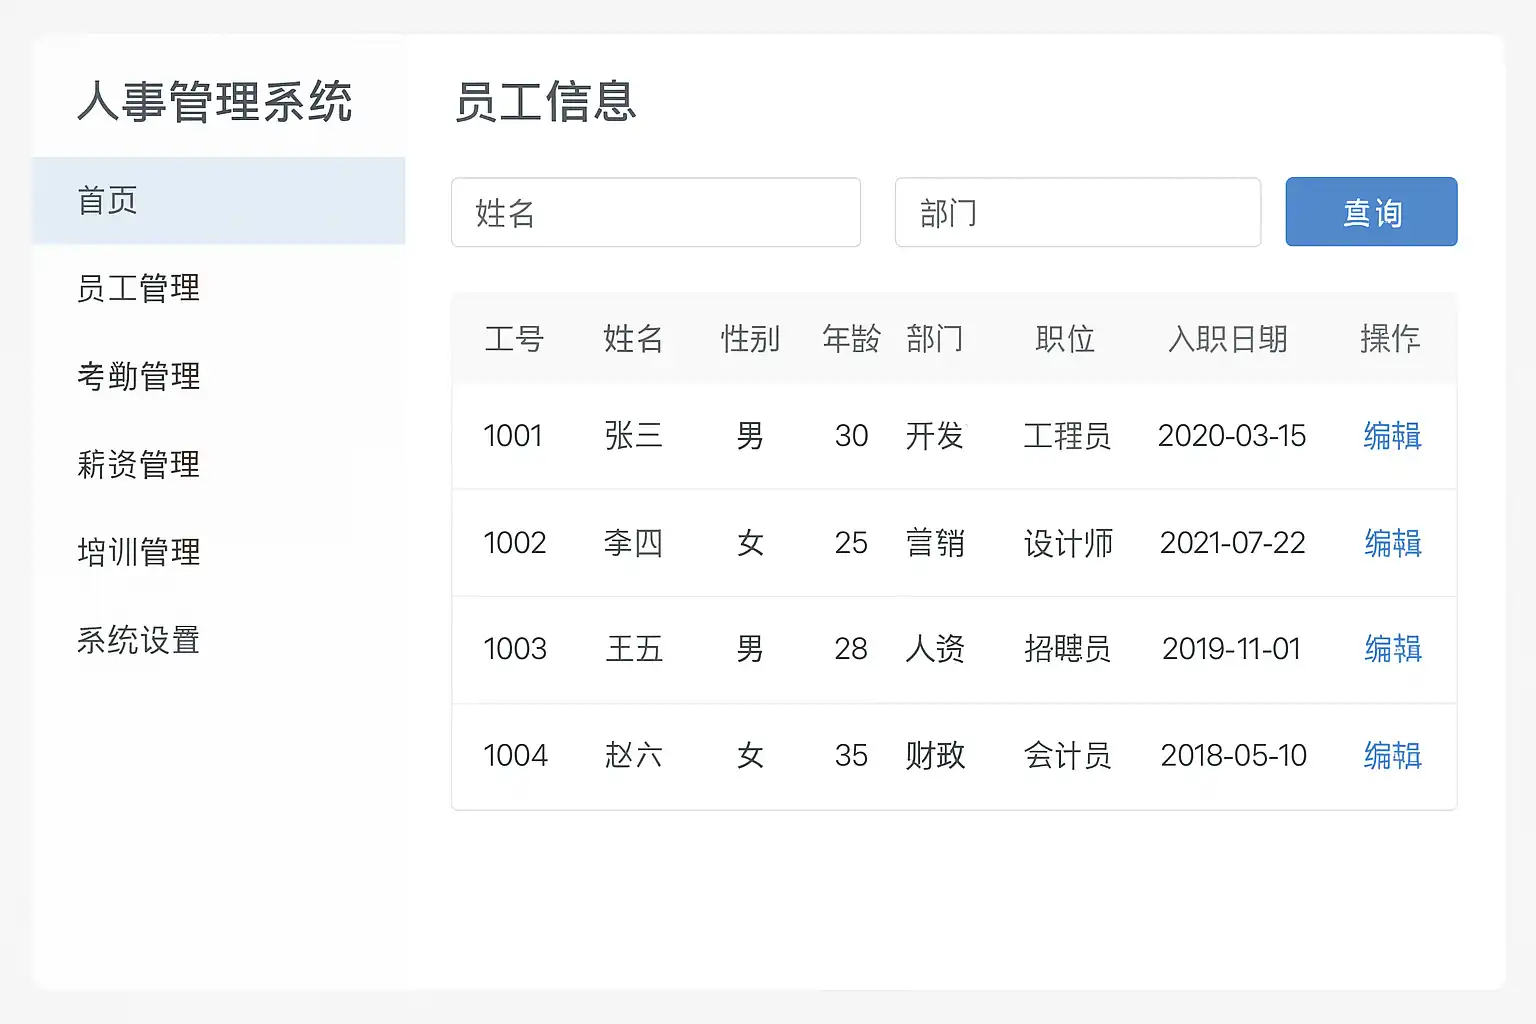Click the age value 28

click(851, 649)
